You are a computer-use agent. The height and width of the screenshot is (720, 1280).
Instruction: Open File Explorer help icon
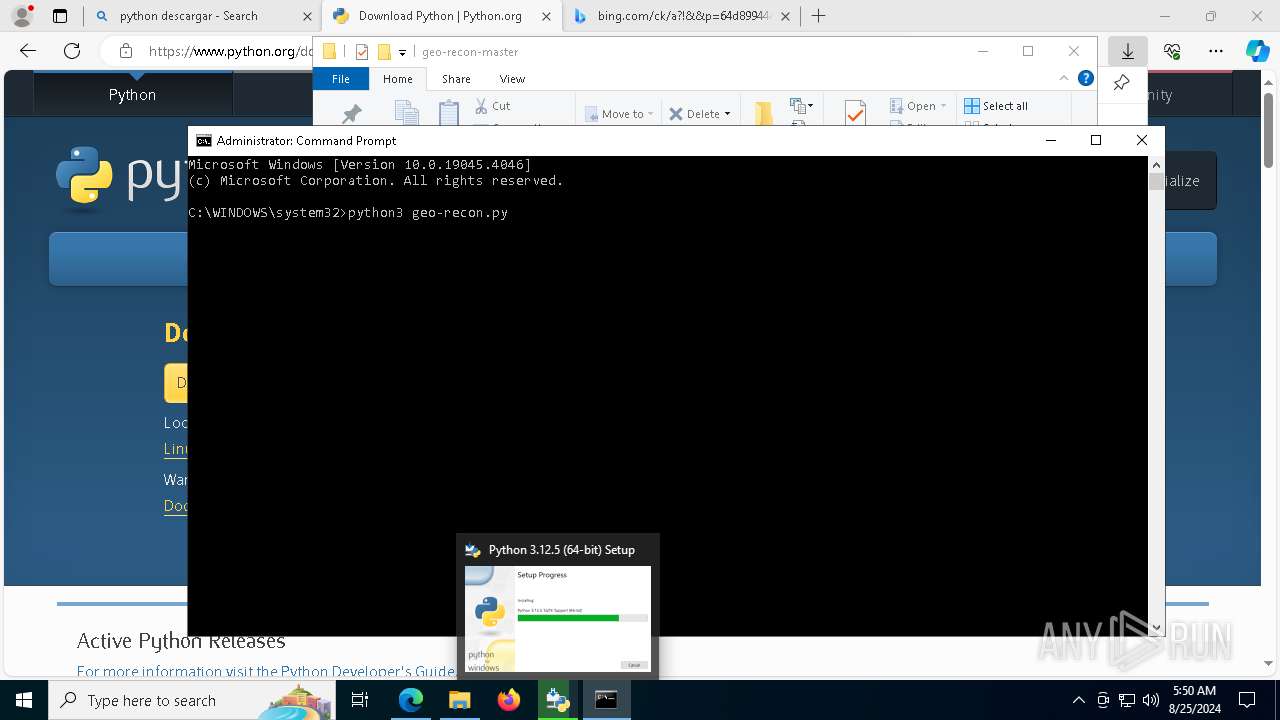[x=1085, y=78]
